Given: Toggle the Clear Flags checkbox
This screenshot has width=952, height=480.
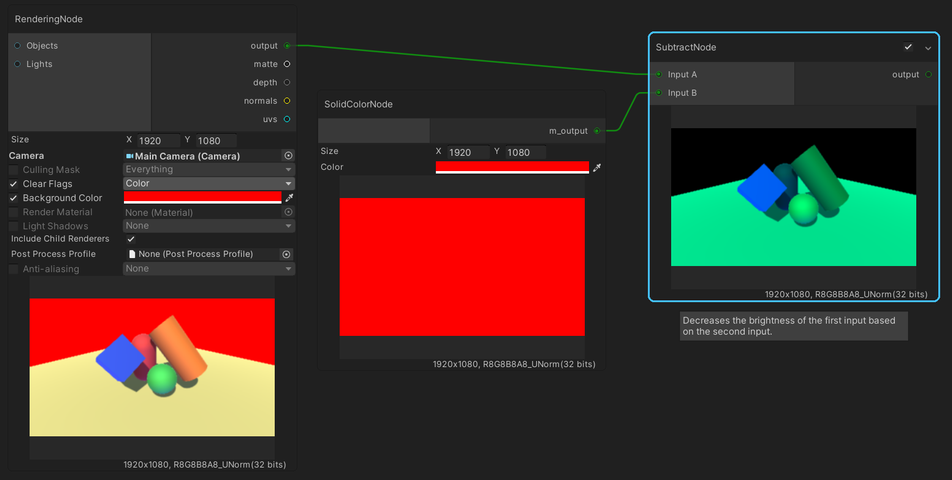Looking at the screenshot, I should tap(14, 184).
